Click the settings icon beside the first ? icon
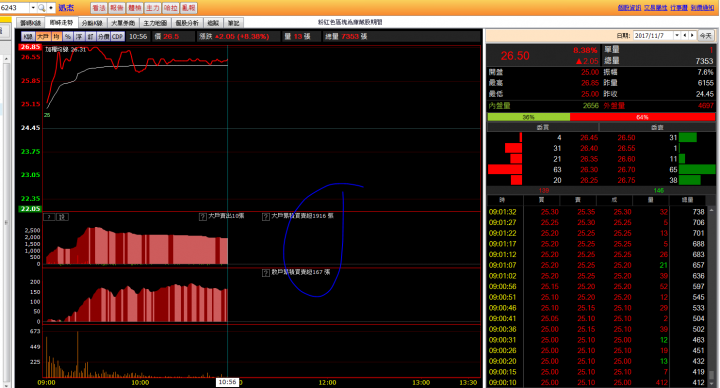Screen dimensions: 720x388 pyautogui.click(x=62, y=217)
